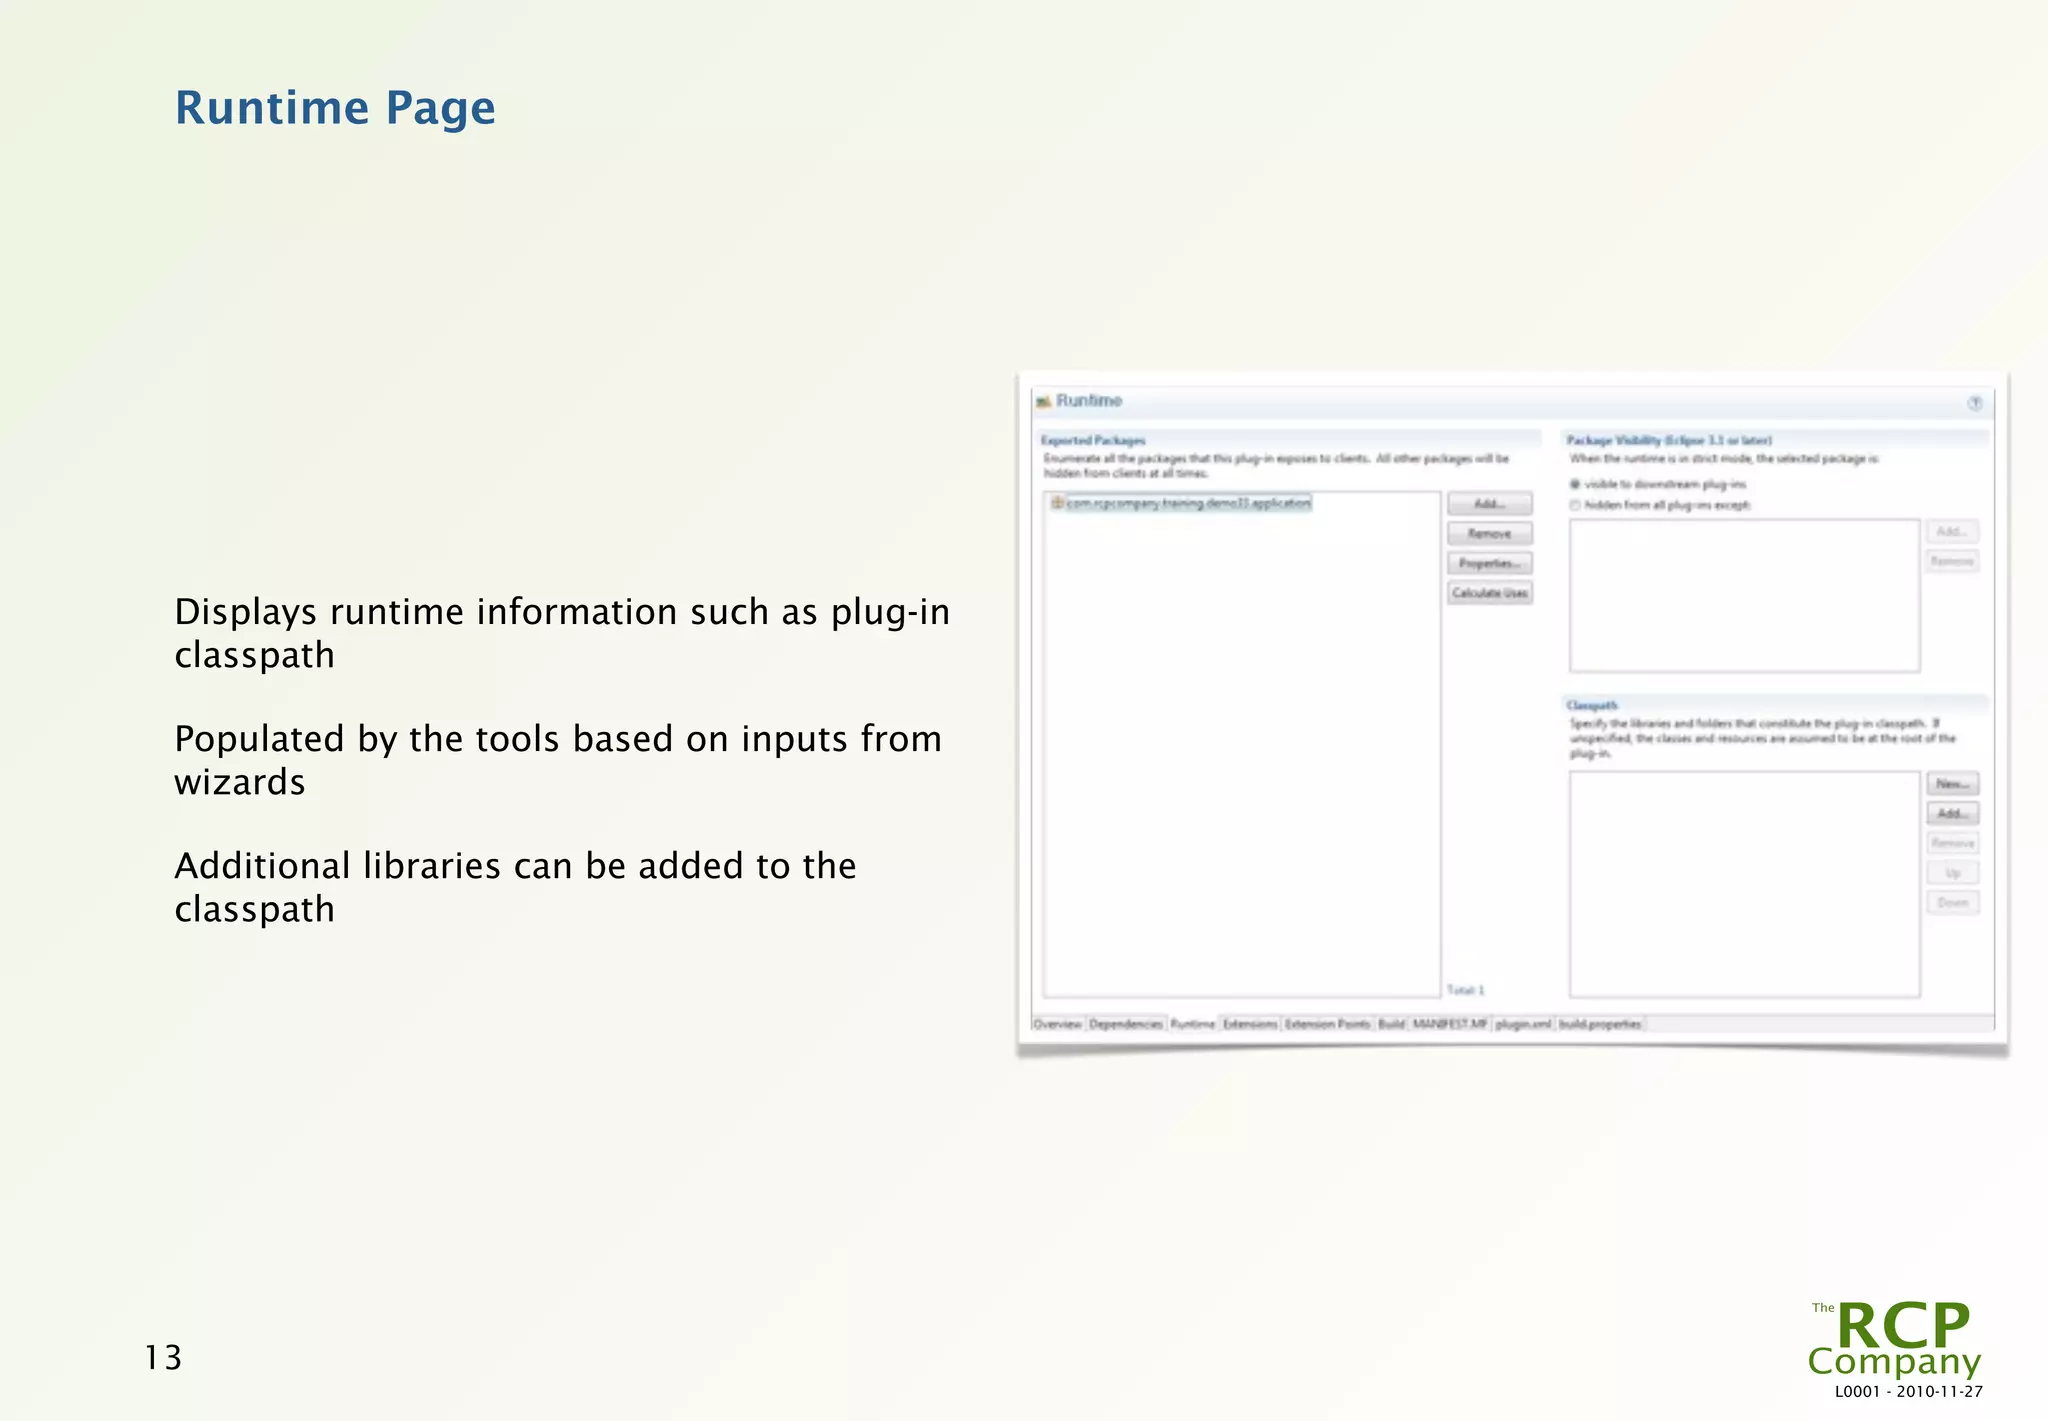Click the help icon in Runtime header

click(x=1974, y=403)
